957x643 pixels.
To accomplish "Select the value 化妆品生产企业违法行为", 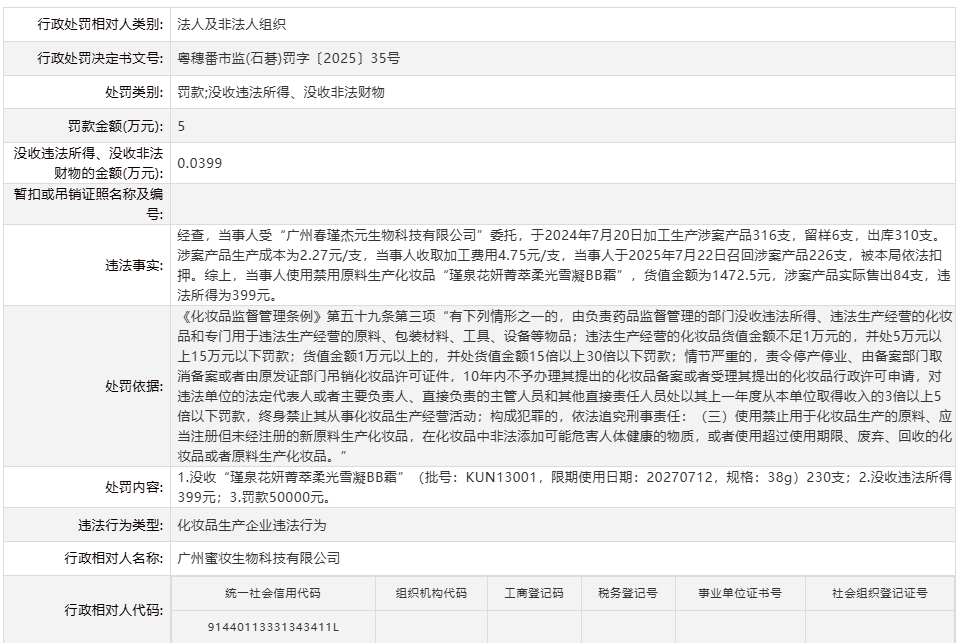I will click(x=252, y=525).
